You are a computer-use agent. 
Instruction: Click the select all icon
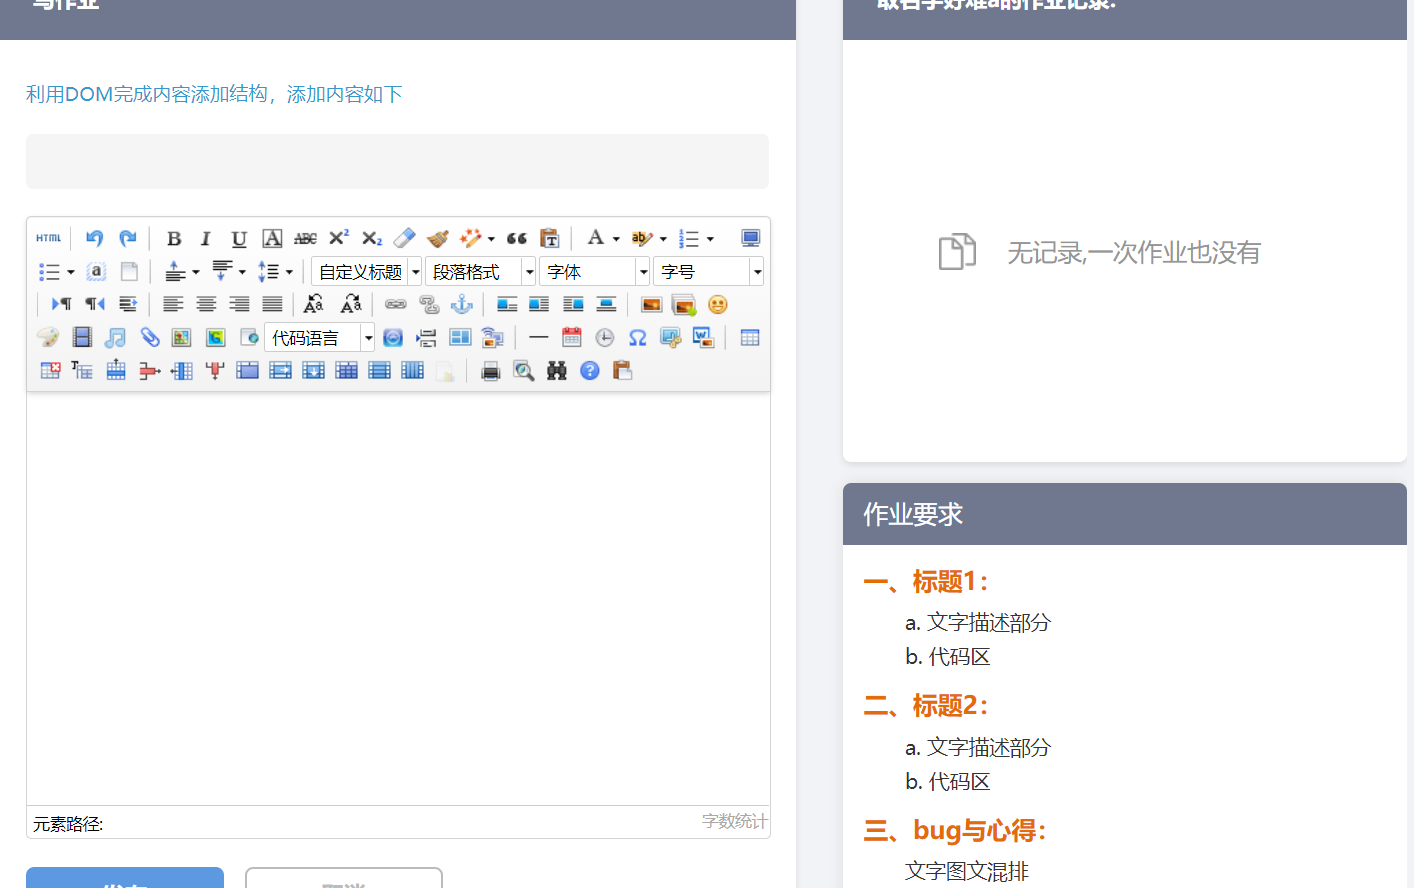coord(96,271)
